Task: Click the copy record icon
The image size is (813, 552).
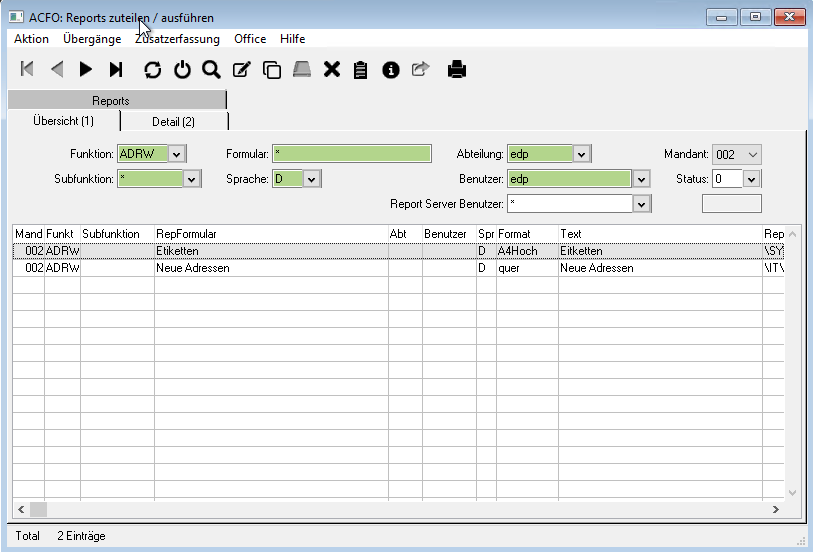Action: [x=271, y=69]
